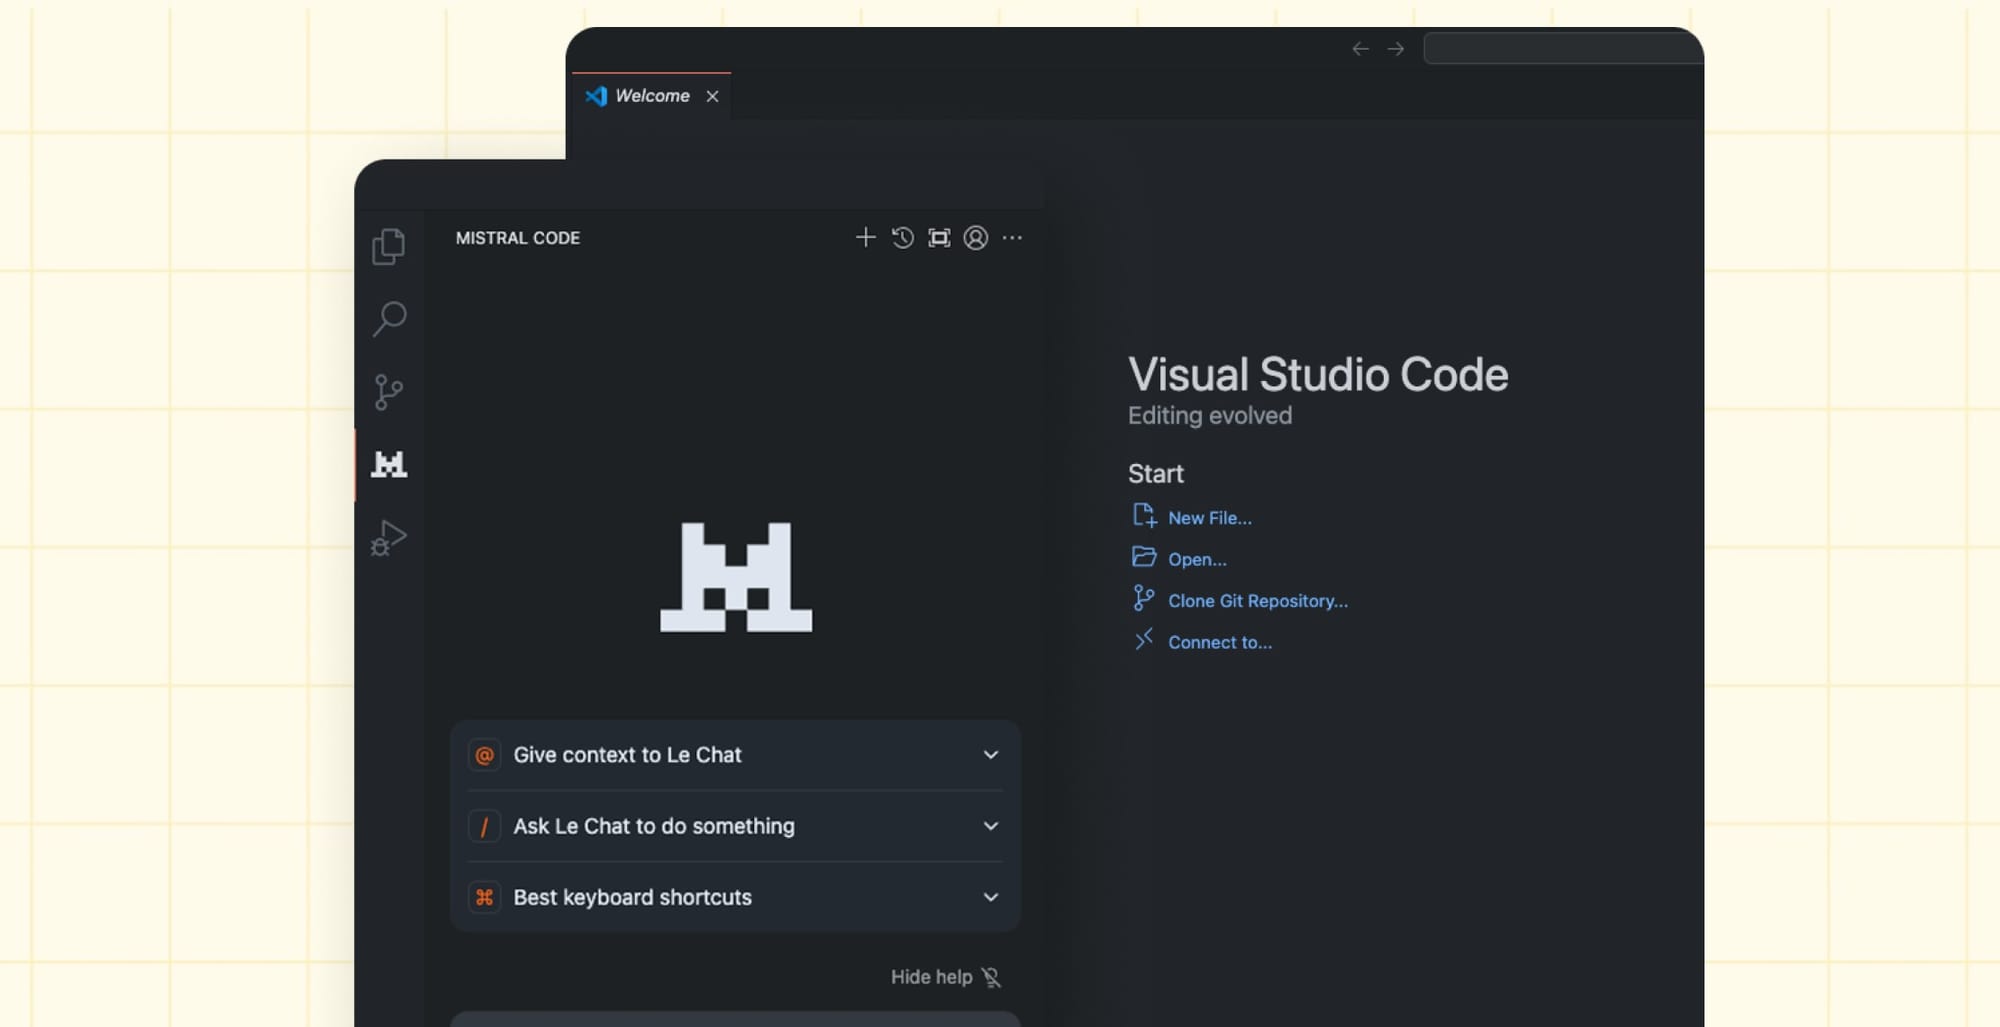2000x1027 pixels.
Task: Click the Connect to link under Start
Action: pos(1219,642)
